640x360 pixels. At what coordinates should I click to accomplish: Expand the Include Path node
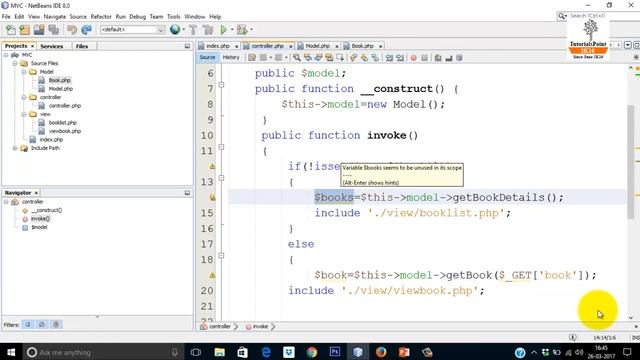tap(15, 148)
